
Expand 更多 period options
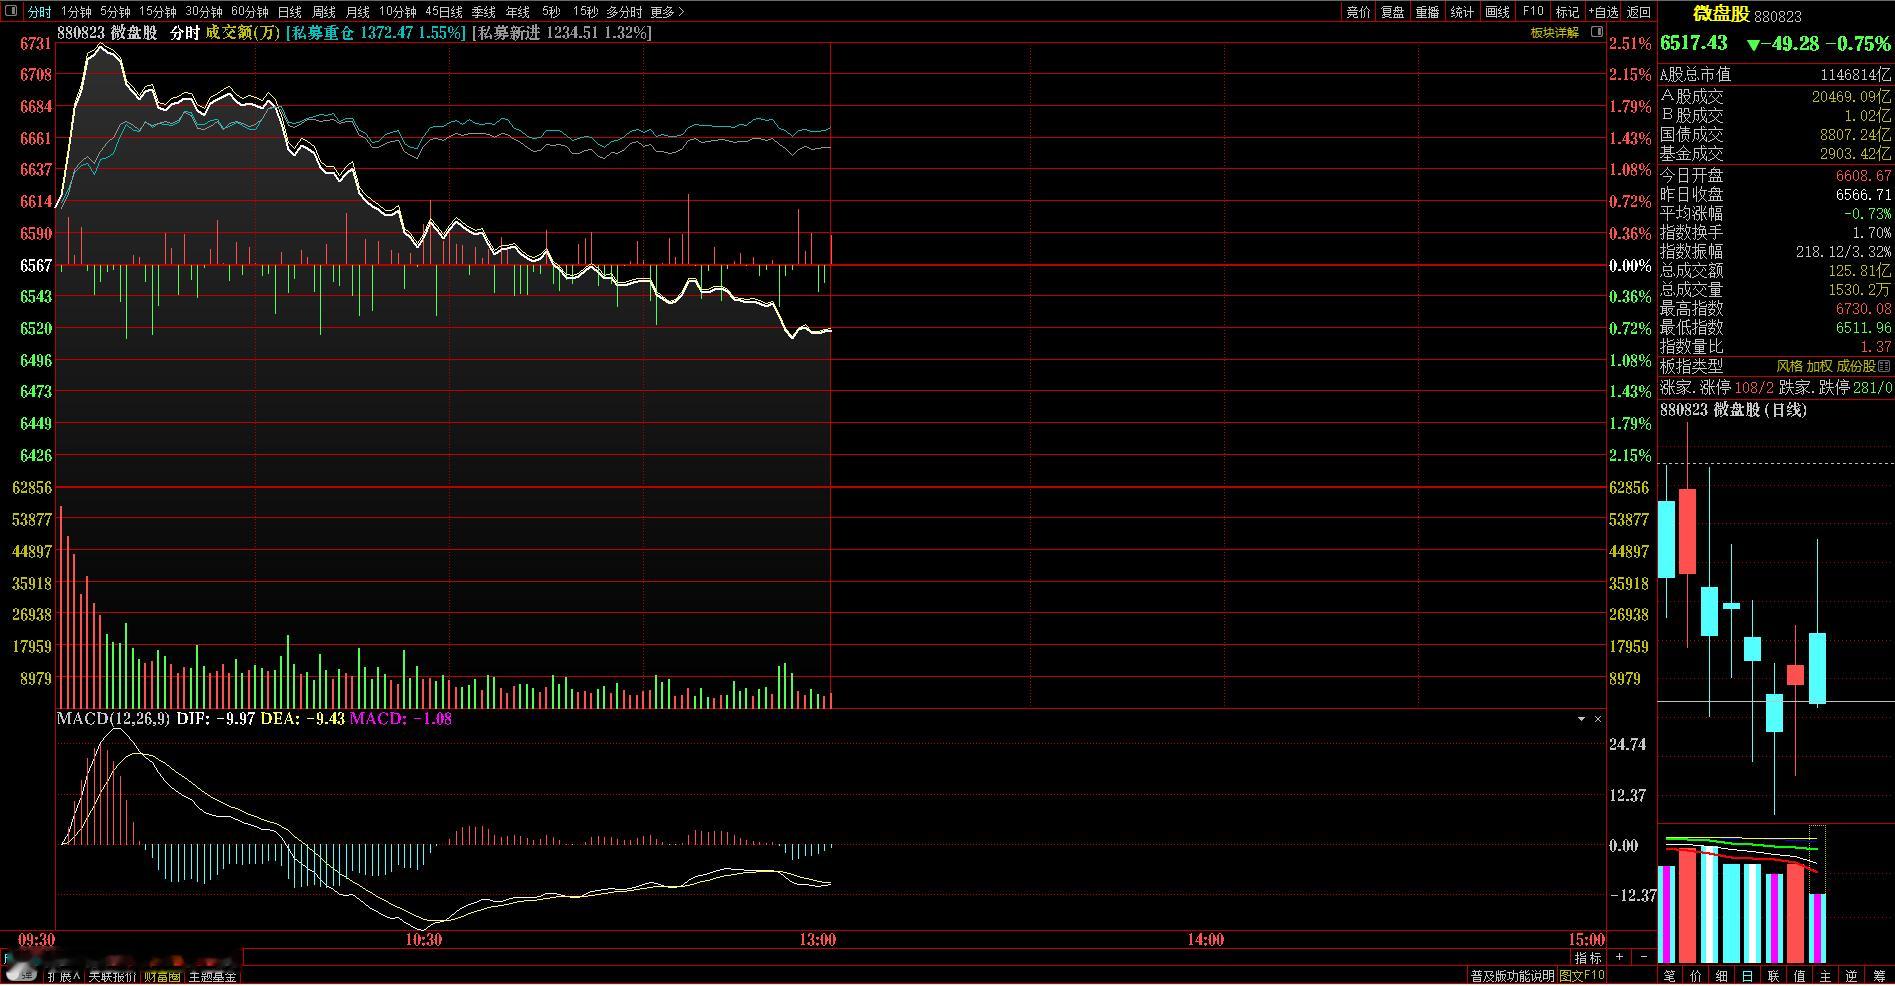pyautogui.click(x=666, y=12)
